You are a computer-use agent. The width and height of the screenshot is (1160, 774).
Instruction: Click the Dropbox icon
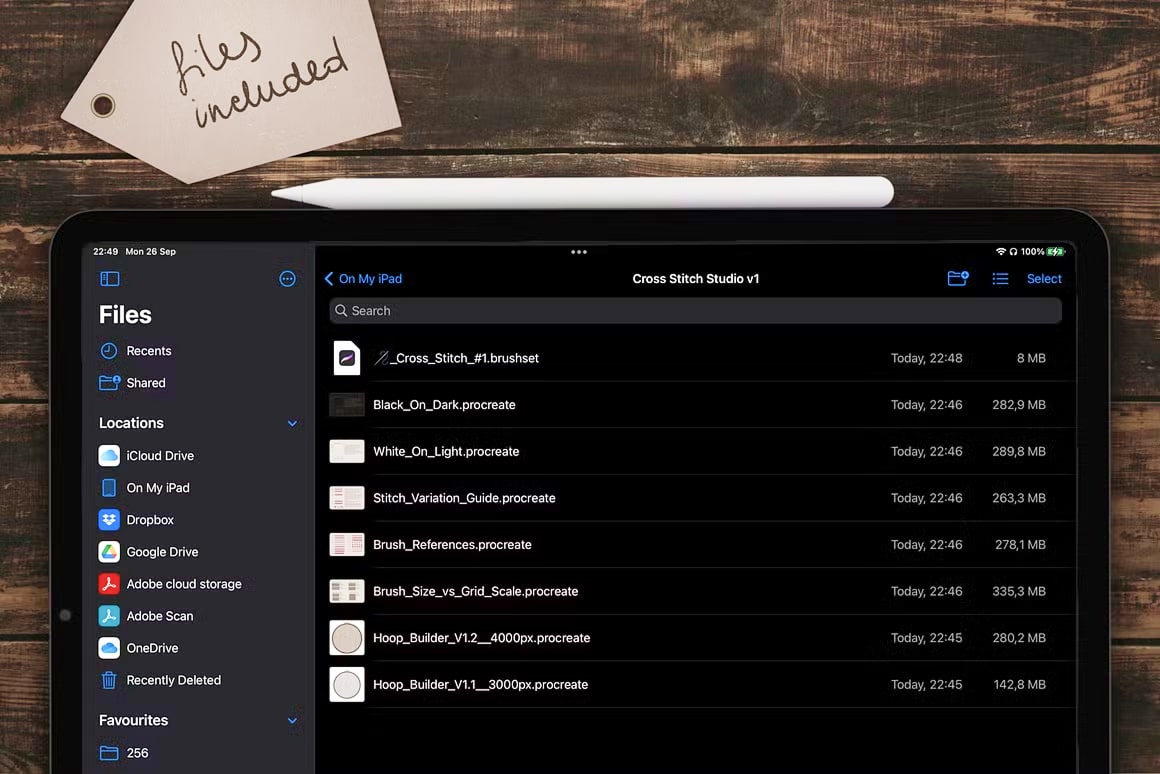pyautogui.click(x=109, y=519)
